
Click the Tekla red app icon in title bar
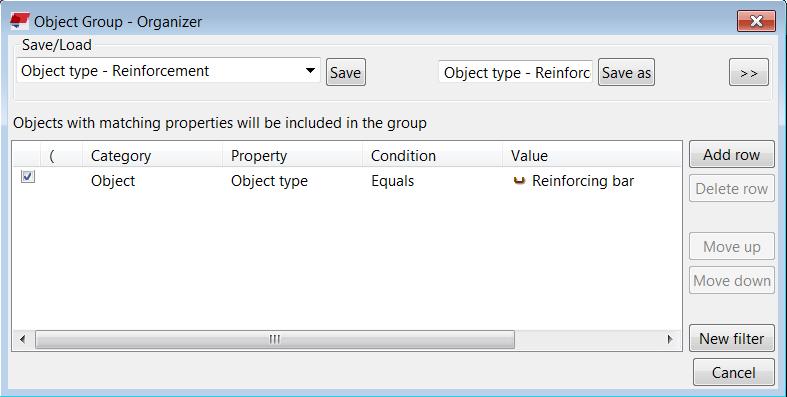point(20,22)
